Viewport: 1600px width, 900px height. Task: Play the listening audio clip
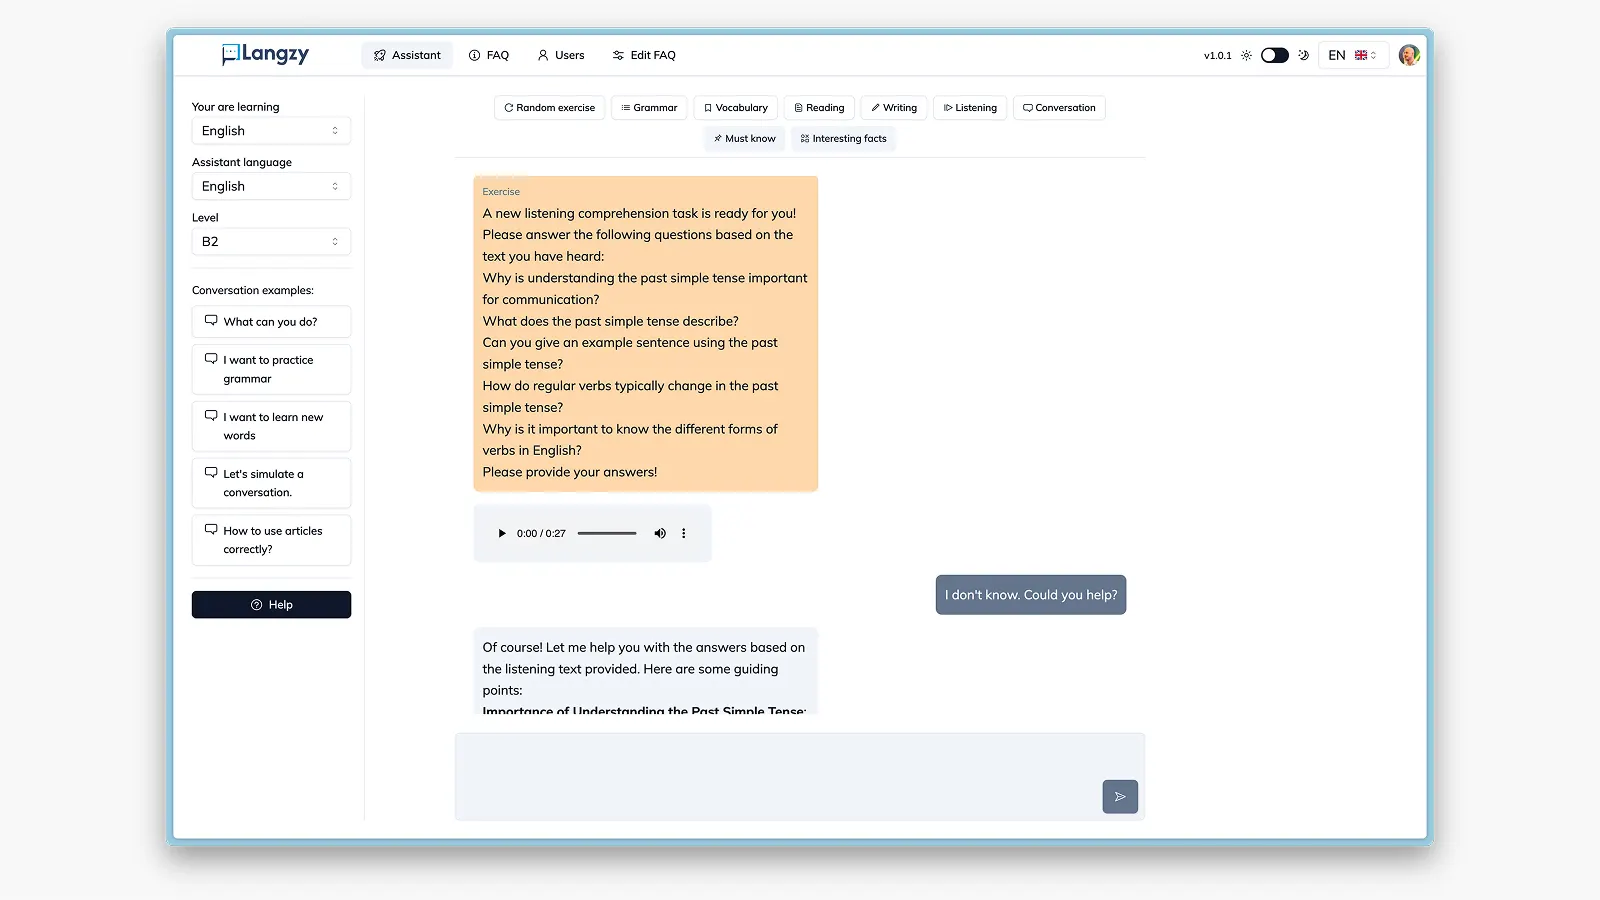point(502,534)
